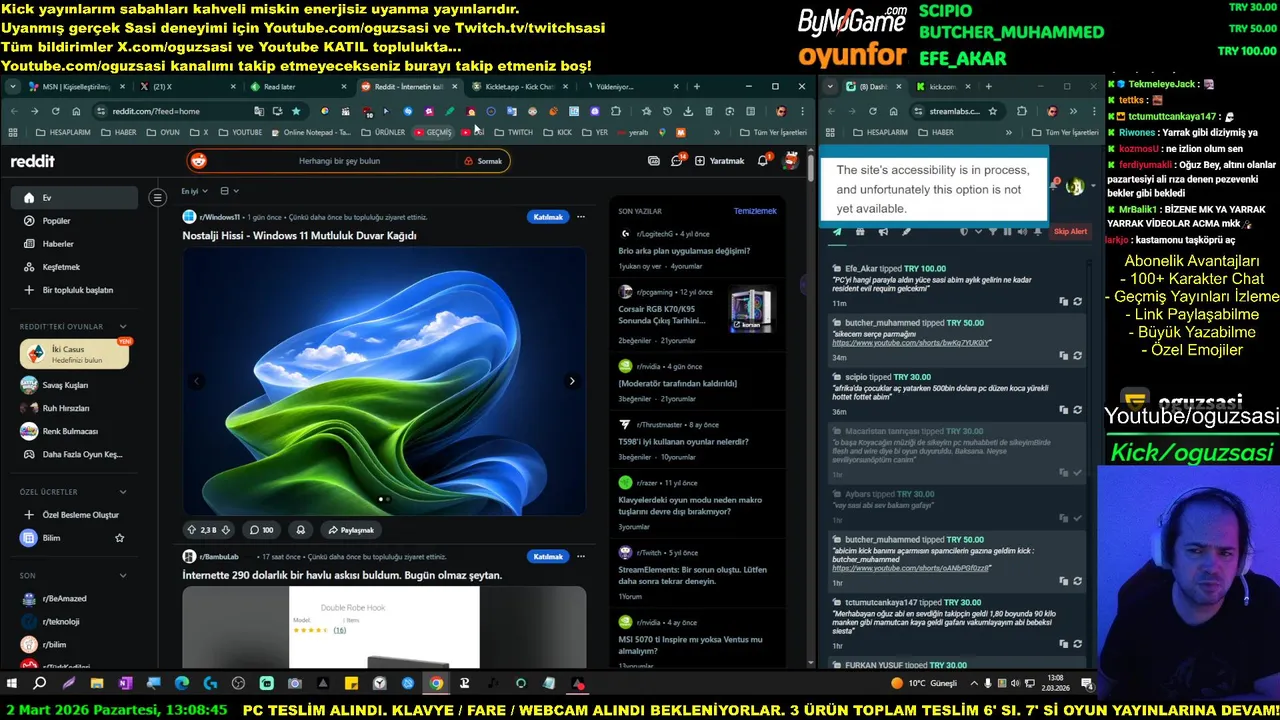Open comments on Windows 11 wallpaper post
This screenshot has height=720, width=1280.
(x=261, y=530)
